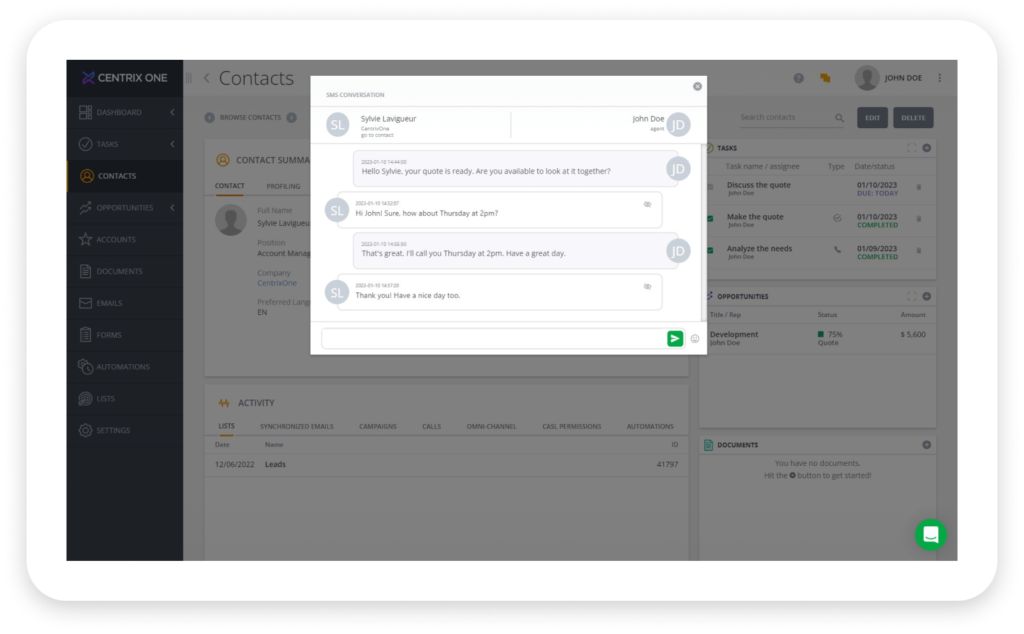Click the green send message icon
Image resolution: width=1024 pixels, height=634 pixels.
[x=675, y=338]
